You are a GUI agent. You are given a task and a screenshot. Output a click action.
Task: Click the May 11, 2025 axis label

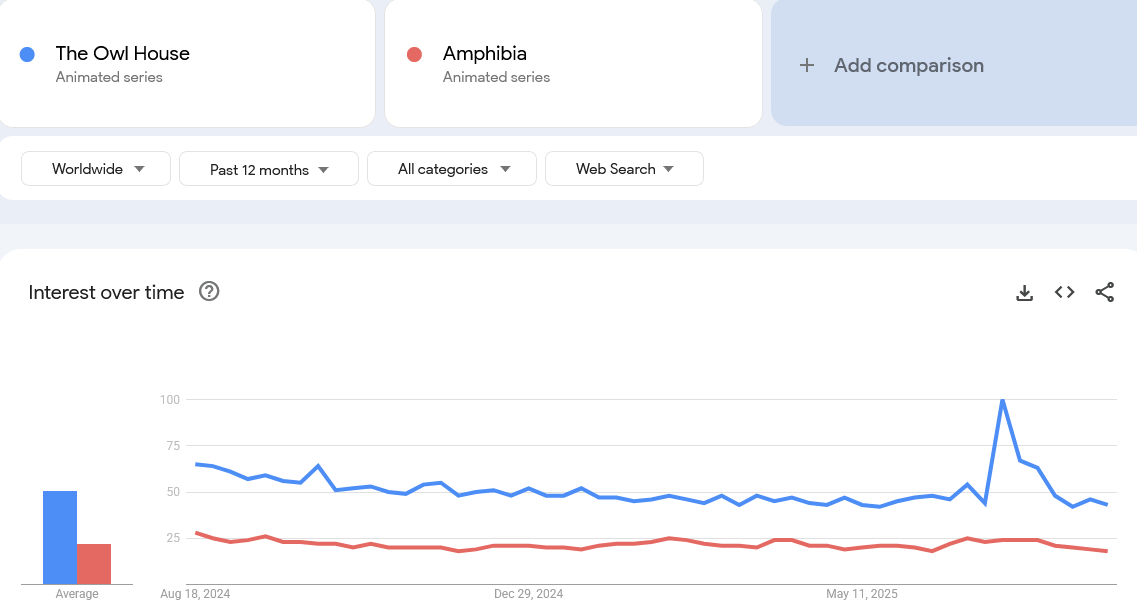click(861, 594)
